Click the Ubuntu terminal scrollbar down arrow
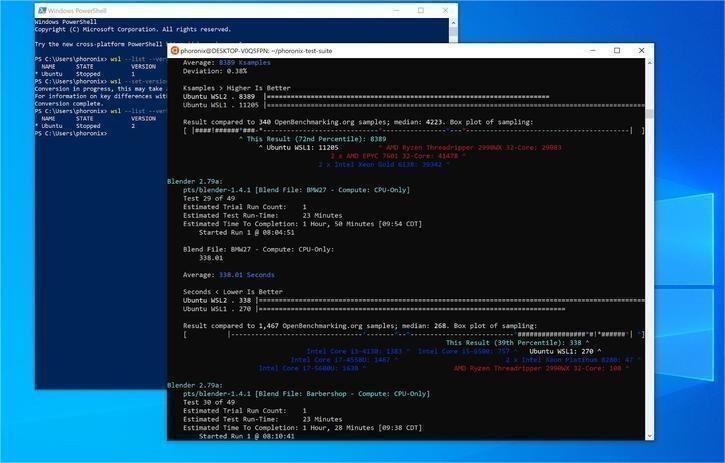The image size is (725, 463). coord(649,436)
